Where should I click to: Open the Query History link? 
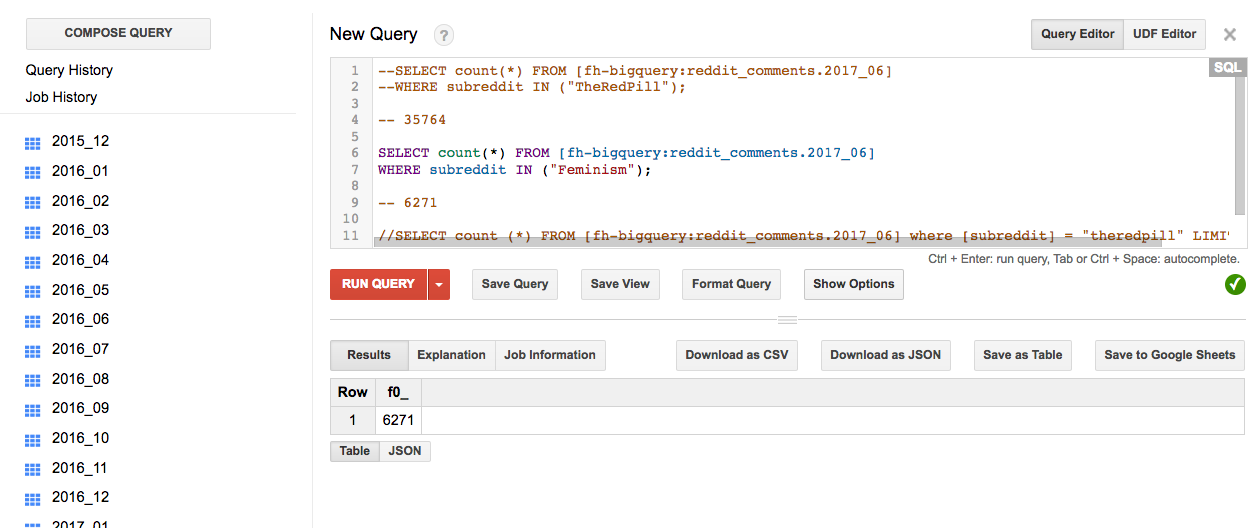pos(69,70)
